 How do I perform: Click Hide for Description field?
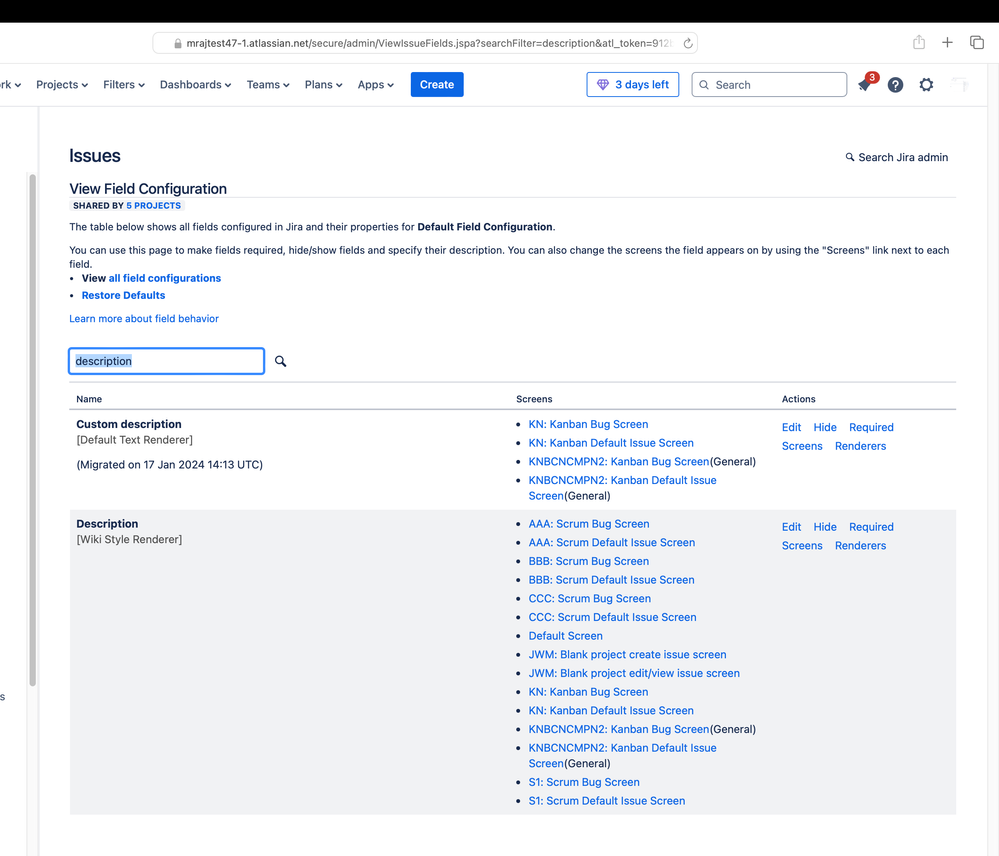pyautogui.click(x=825, y=527)
